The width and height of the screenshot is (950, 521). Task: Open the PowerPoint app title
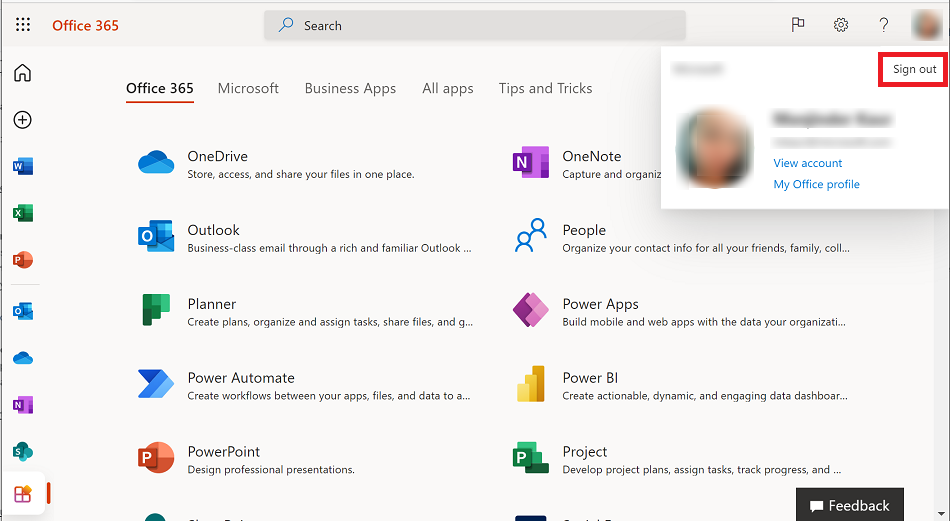(x=224, y=452)
